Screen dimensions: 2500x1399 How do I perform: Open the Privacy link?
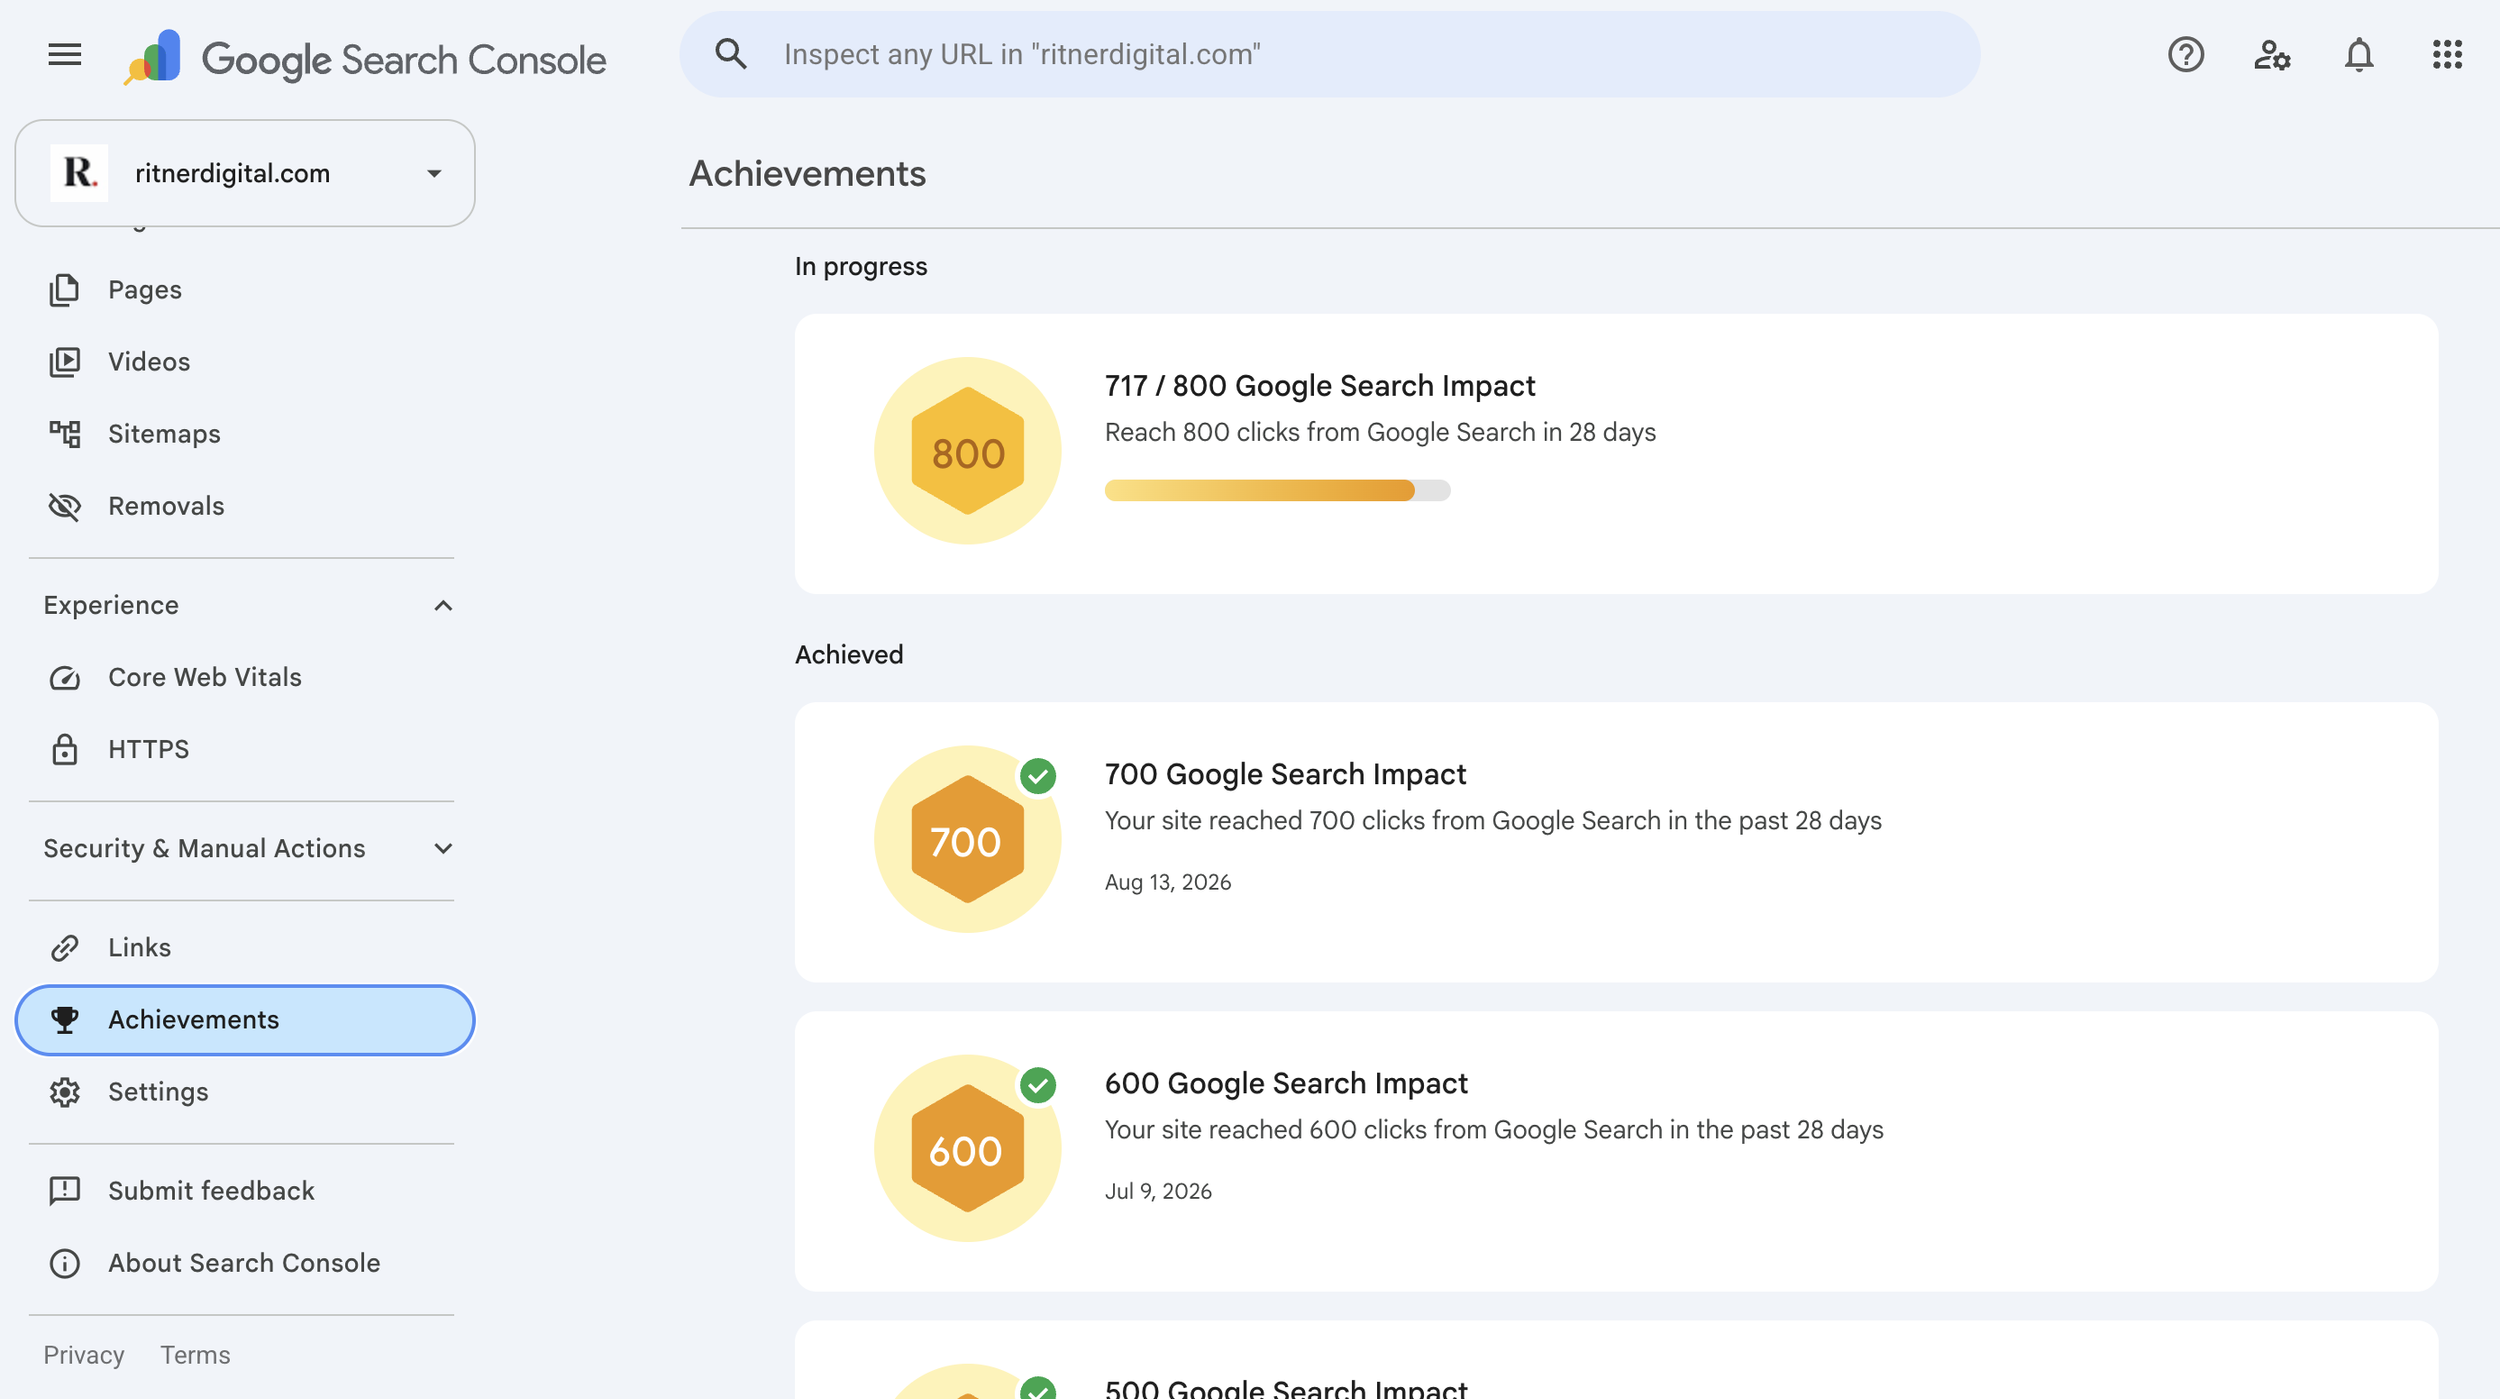coord(84,1355)
